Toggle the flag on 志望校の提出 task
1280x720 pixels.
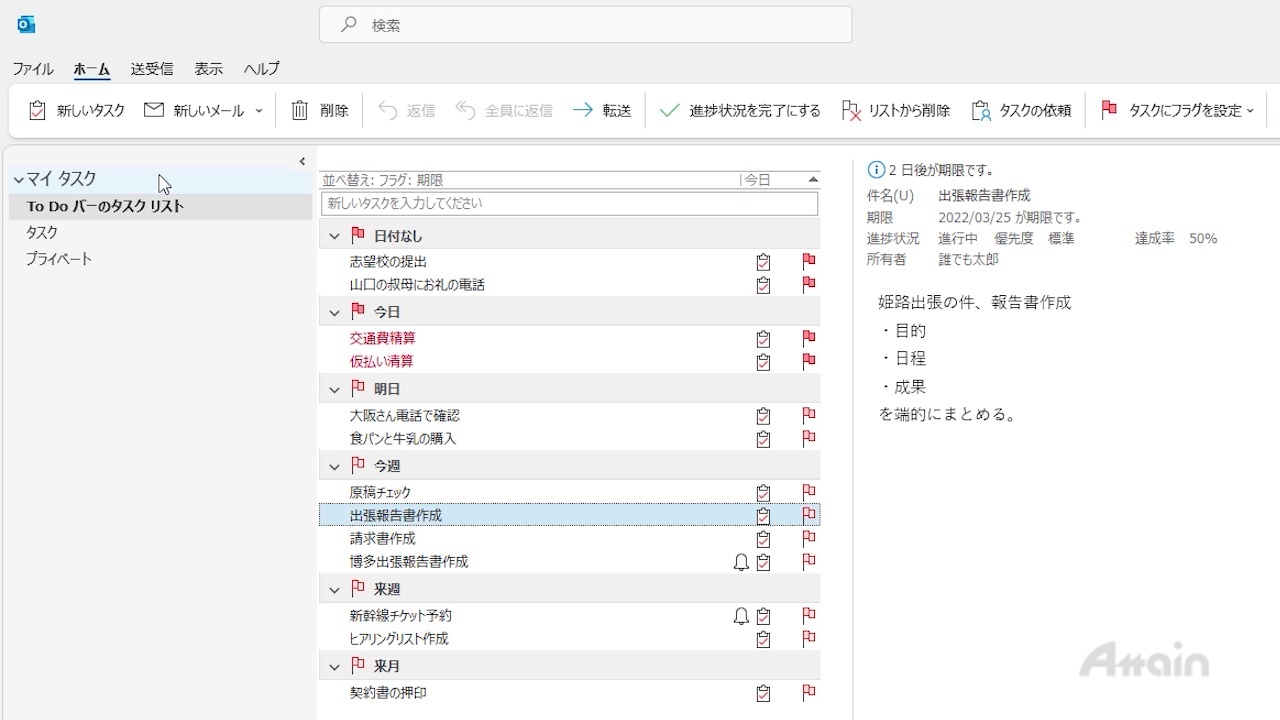(x=809, y=261)
